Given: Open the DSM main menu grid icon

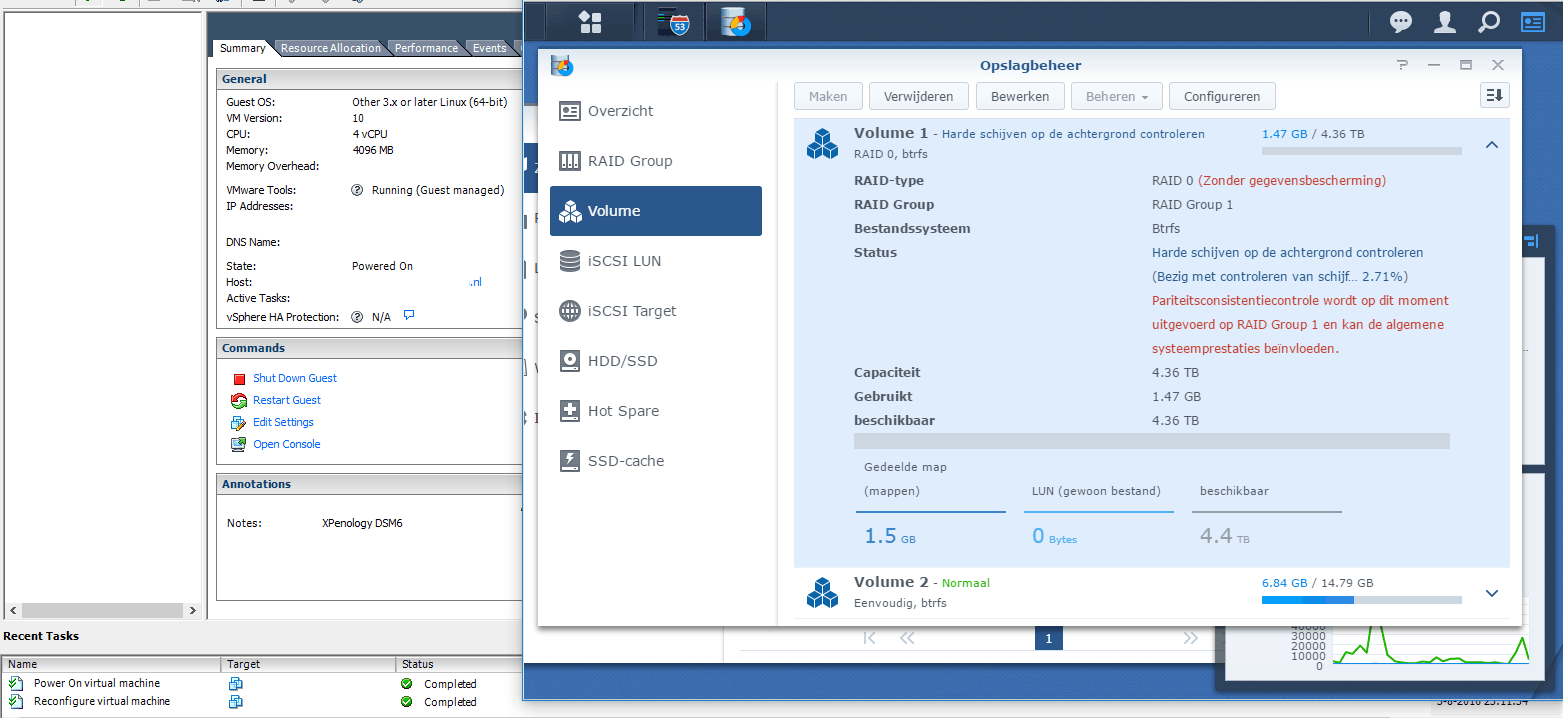Looking at the screenshot, I should point(590,21).
